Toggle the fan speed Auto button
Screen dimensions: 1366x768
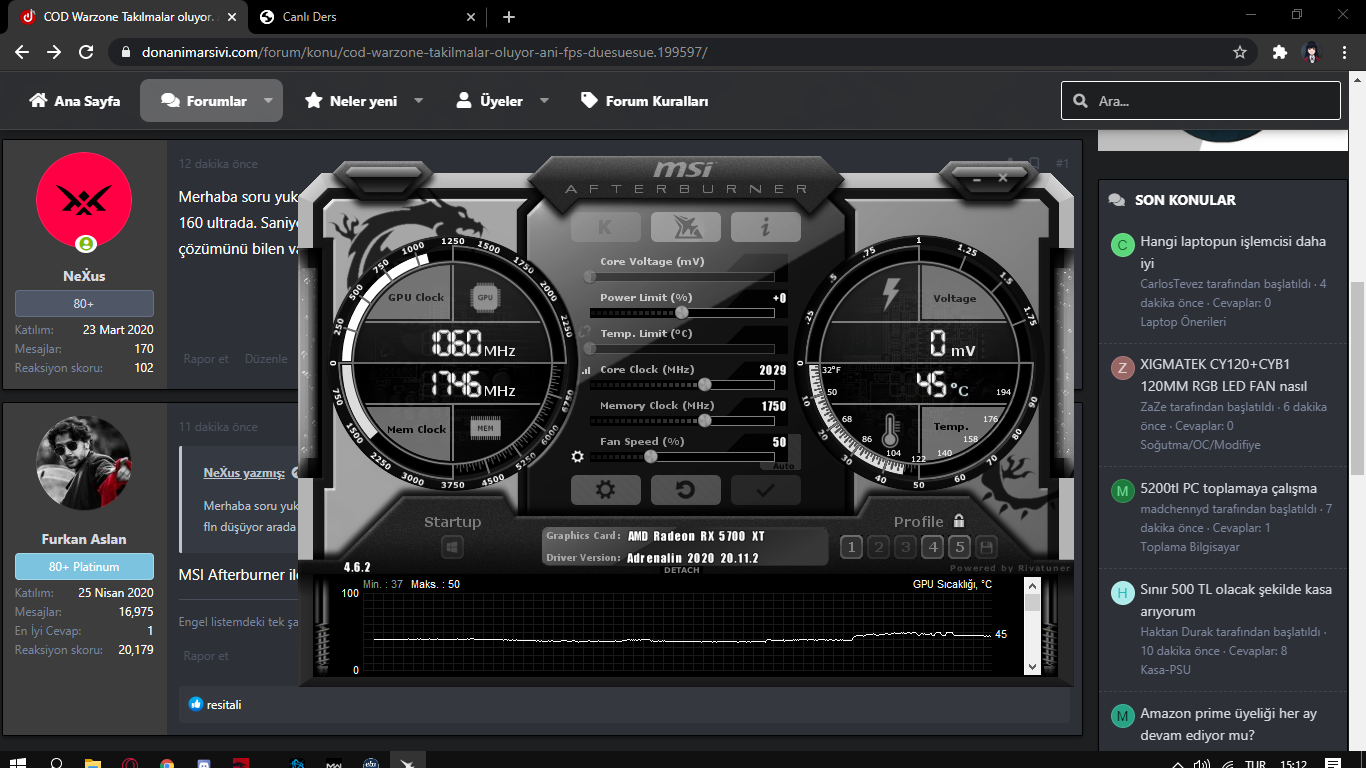point(784,465)
